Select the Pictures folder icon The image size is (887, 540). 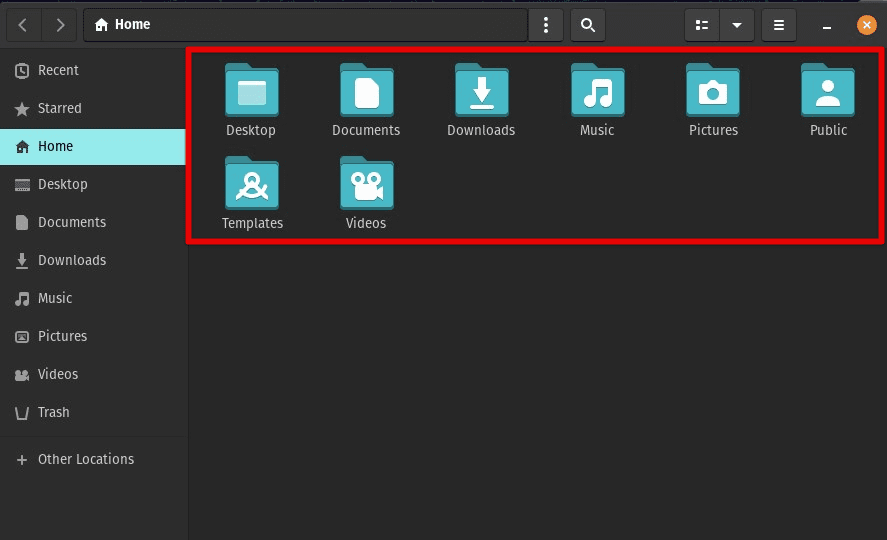713,90
